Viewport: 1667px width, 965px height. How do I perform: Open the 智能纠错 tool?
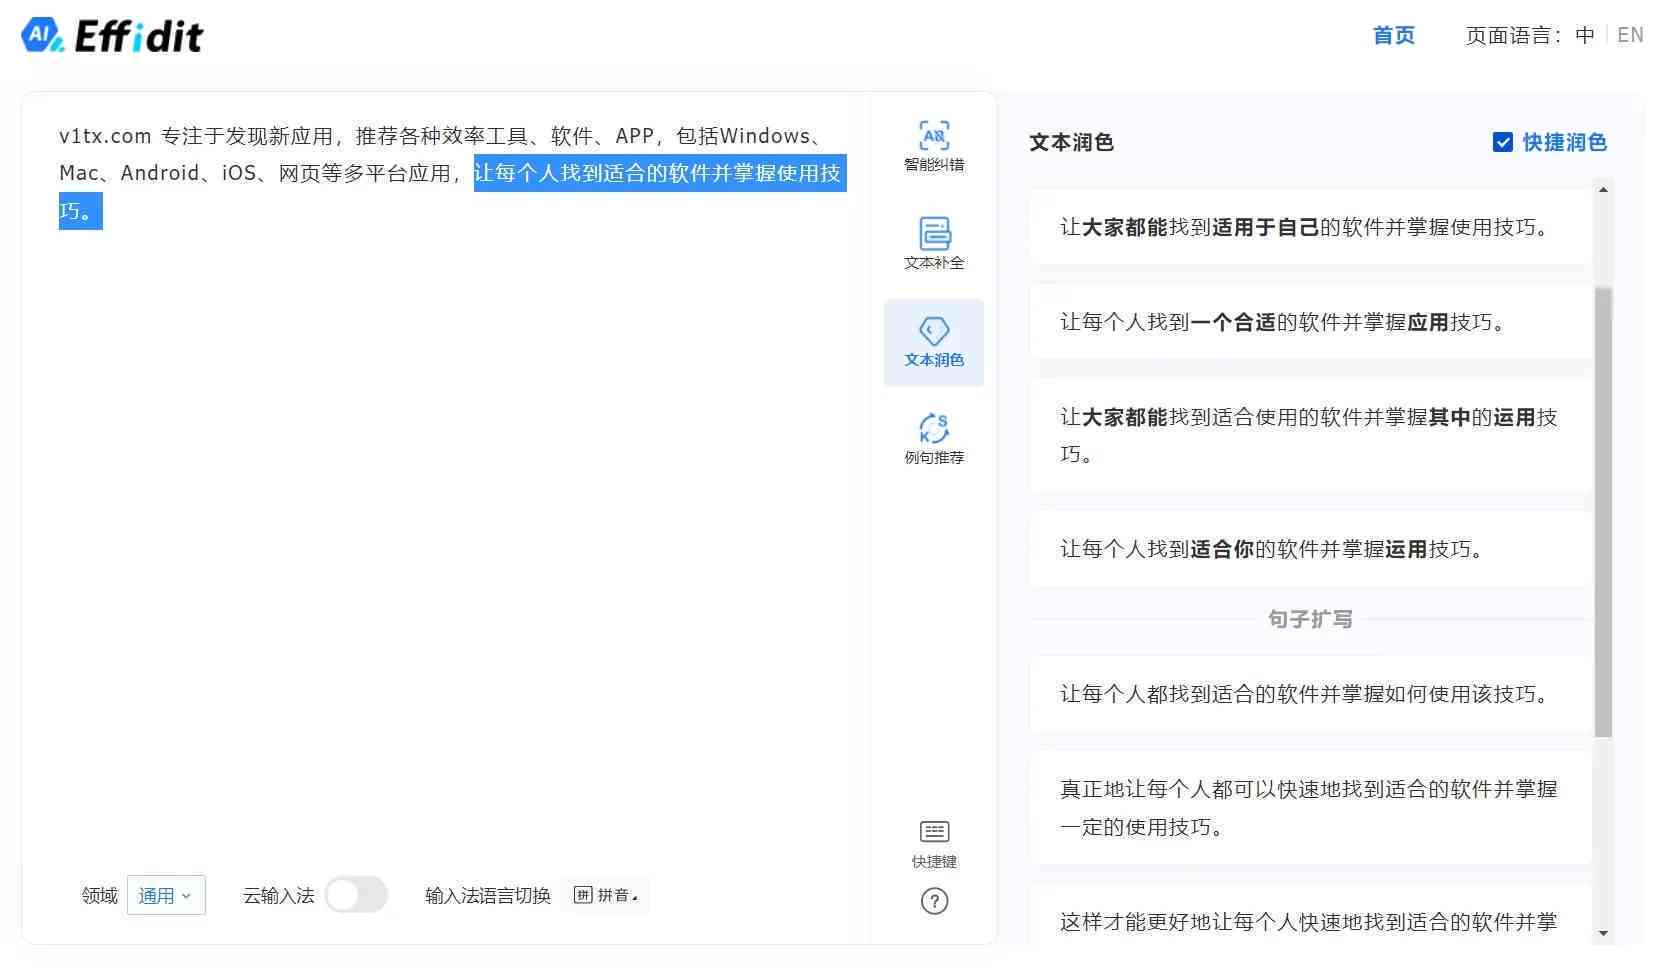pyautogui.click(x=934, y=146)
